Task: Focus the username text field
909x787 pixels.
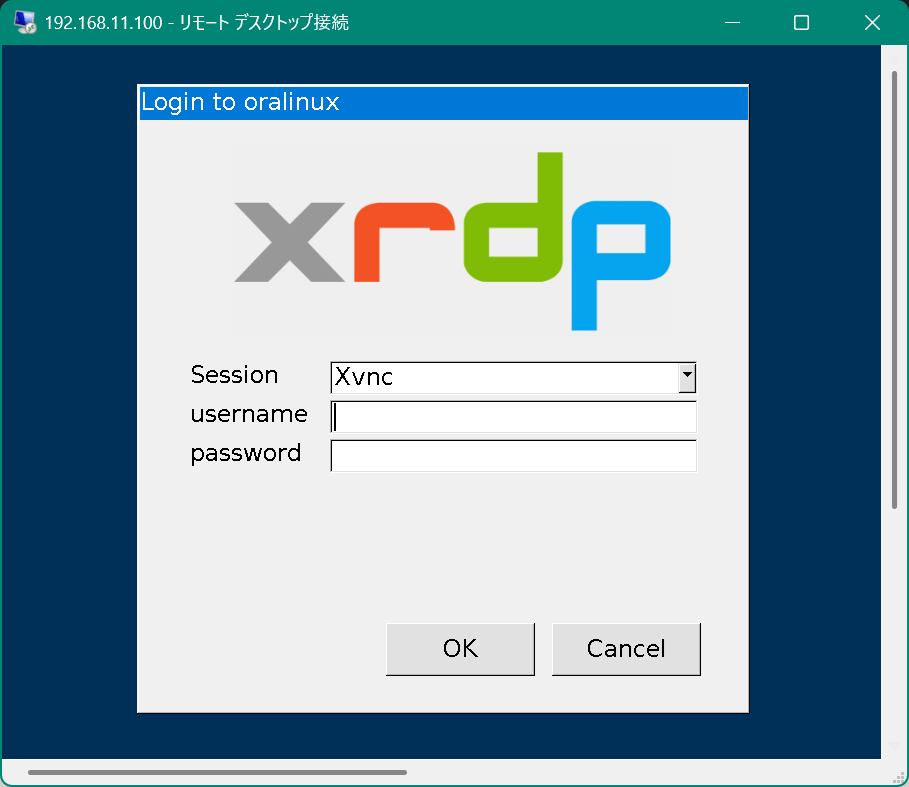Action: coord(513,416)
